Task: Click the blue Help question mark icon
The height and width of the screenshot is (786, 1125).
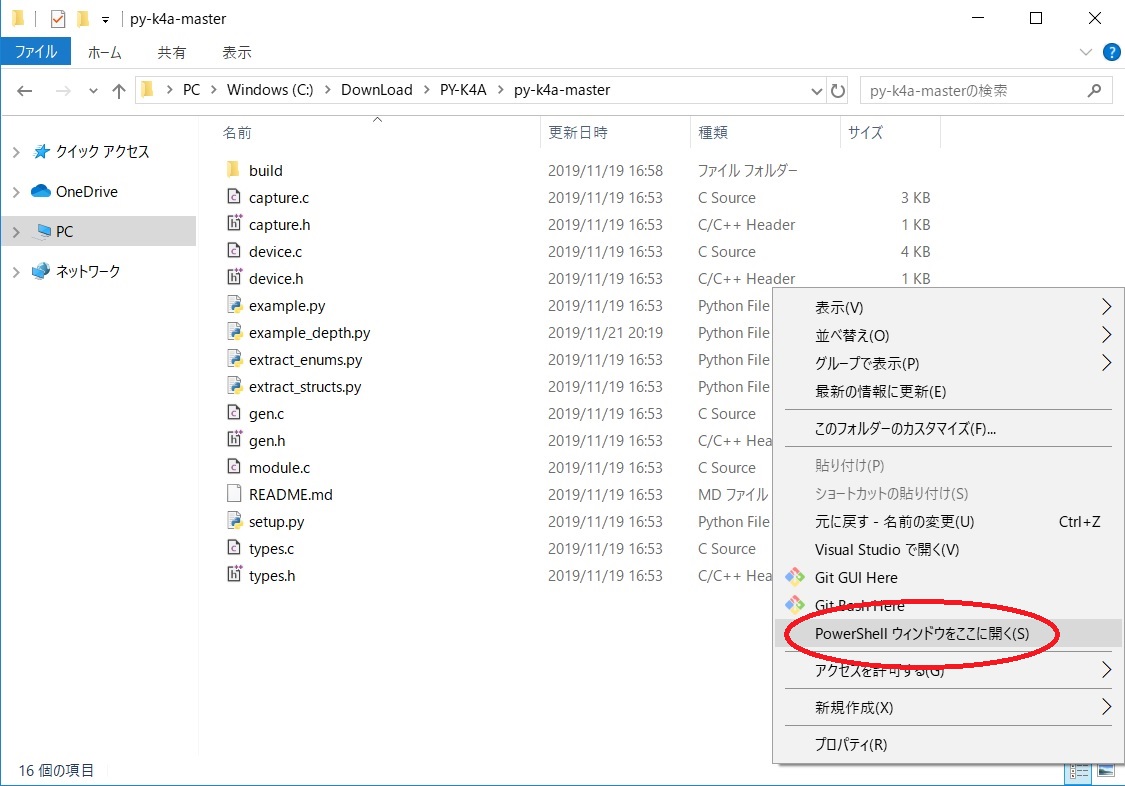Action: click(1111, 53)
